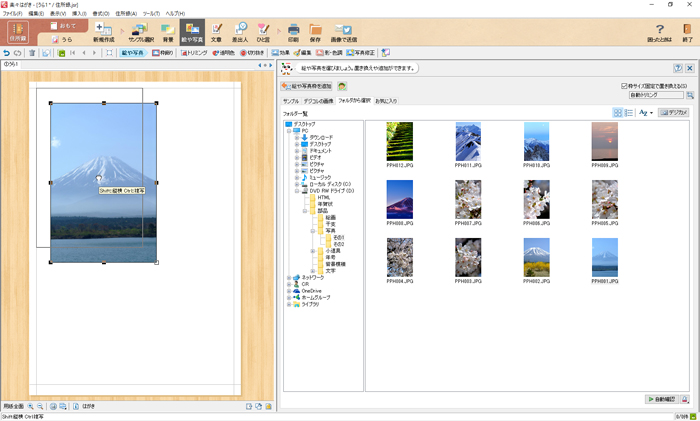Open the 書式(O) menu

(x=98, y=13)
